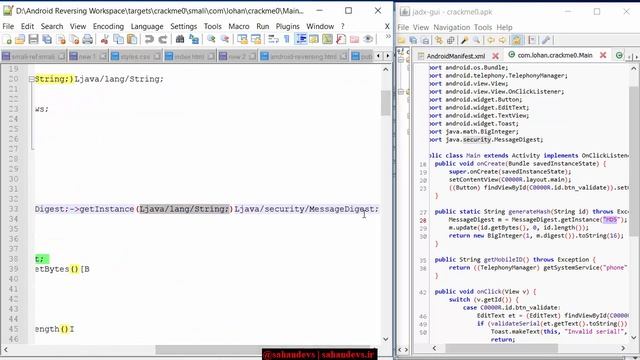640x360 pixels.
Task: Click the Save All icon in Notepad++
Action: click(x=47, y=39)
